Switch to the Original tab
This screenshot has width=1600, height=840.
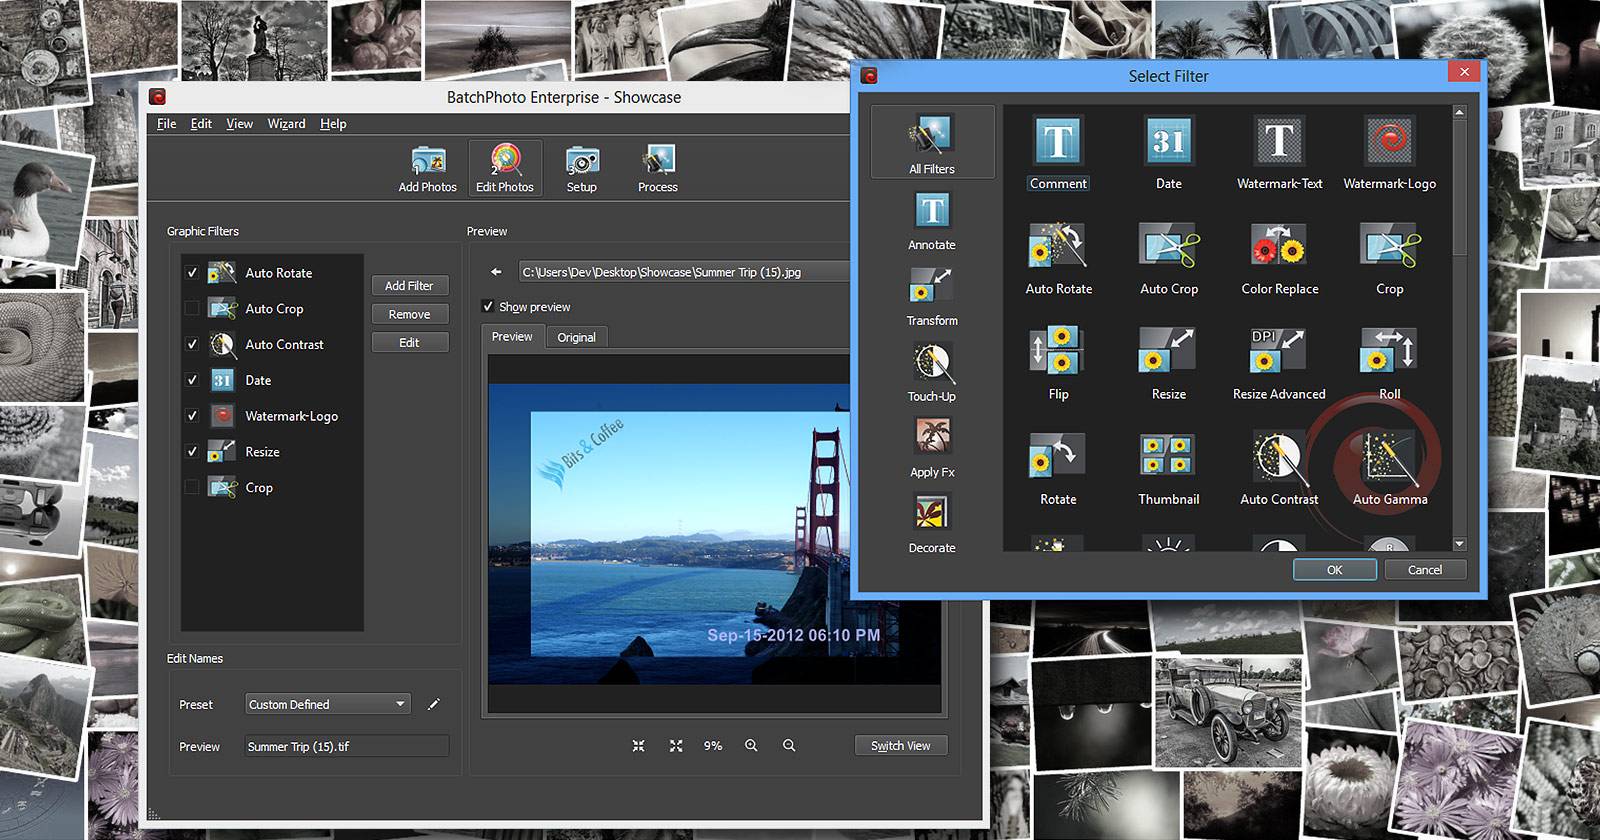[x=576, y=337]
